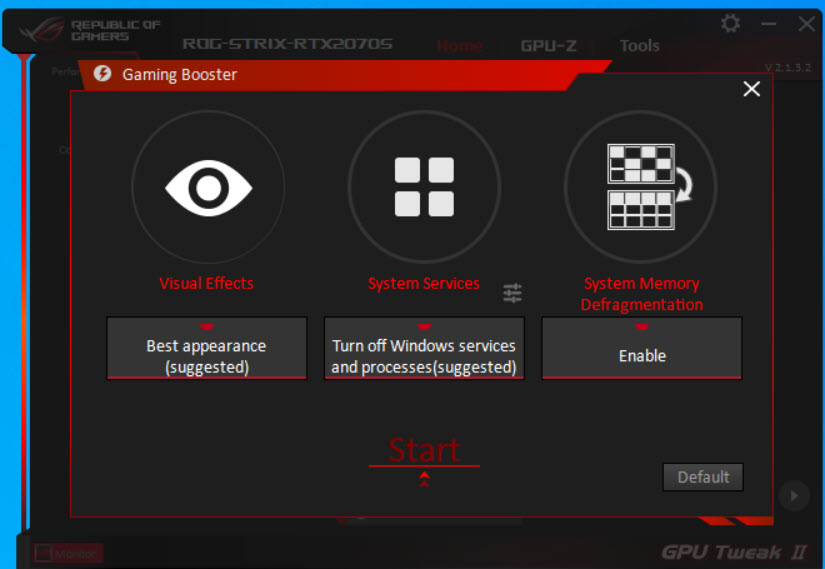
Task: Close the Gaming Booster dialog
Action: pos(751,88)
